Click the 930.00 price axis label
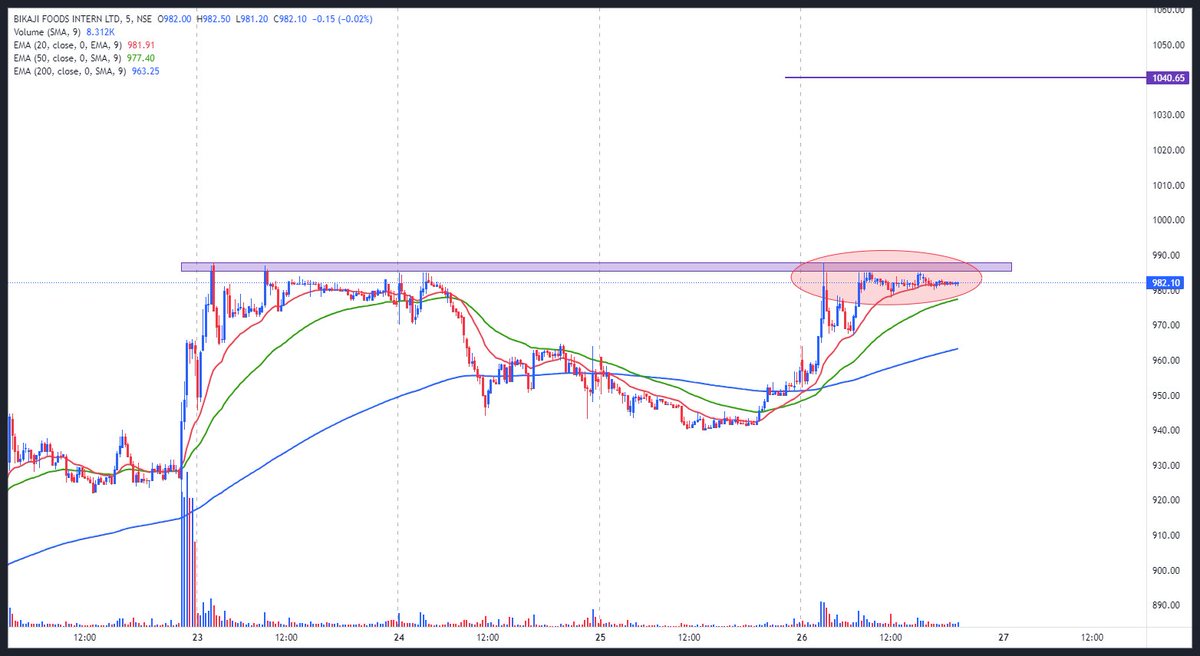 coord(1165,465)
